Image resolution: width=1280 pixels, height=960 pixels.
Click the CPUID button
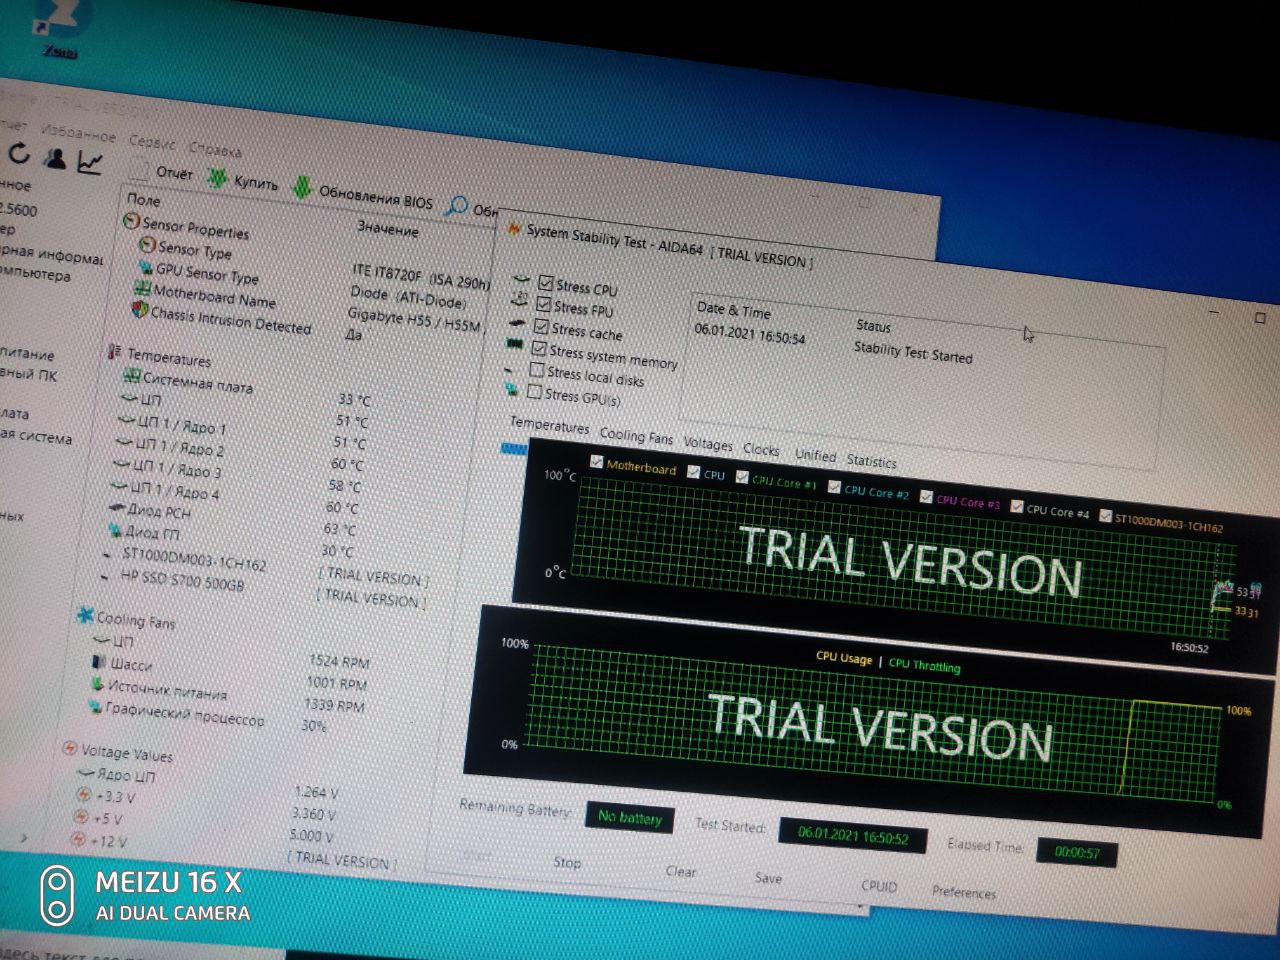tap(879, 886)
